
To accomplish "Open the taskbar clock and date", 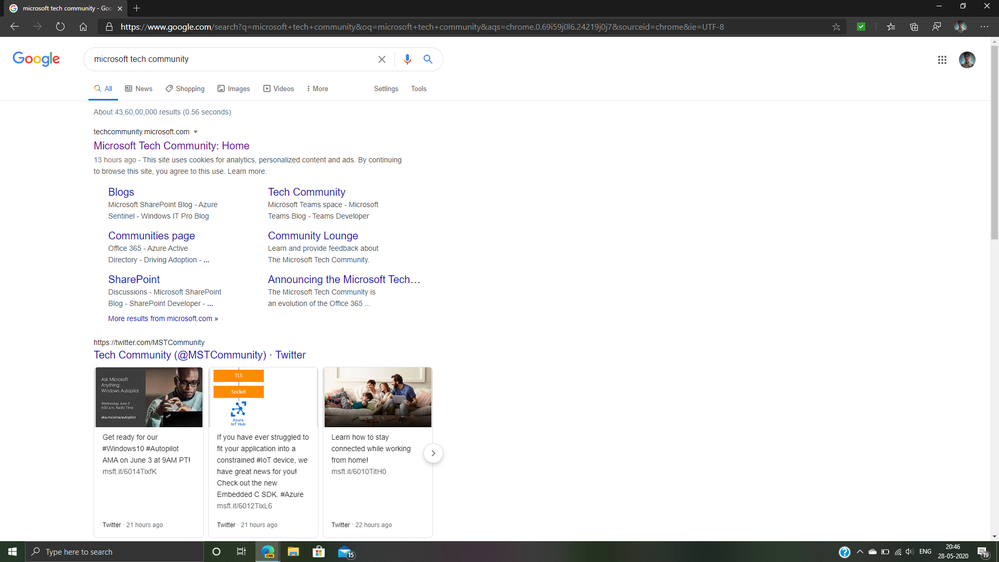I will click(x=953, y=552).
